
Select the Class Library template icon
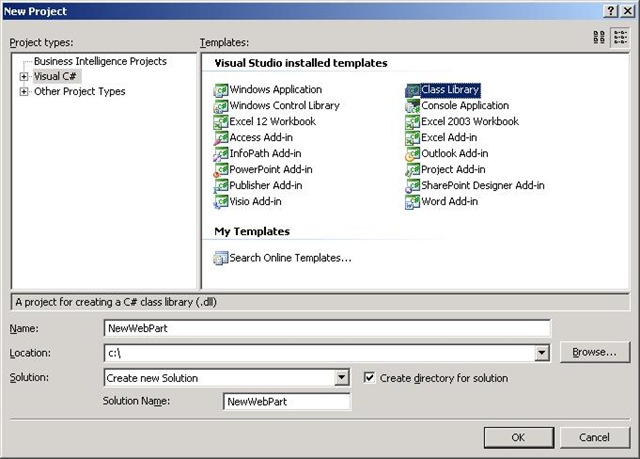(x=413, y=90)
